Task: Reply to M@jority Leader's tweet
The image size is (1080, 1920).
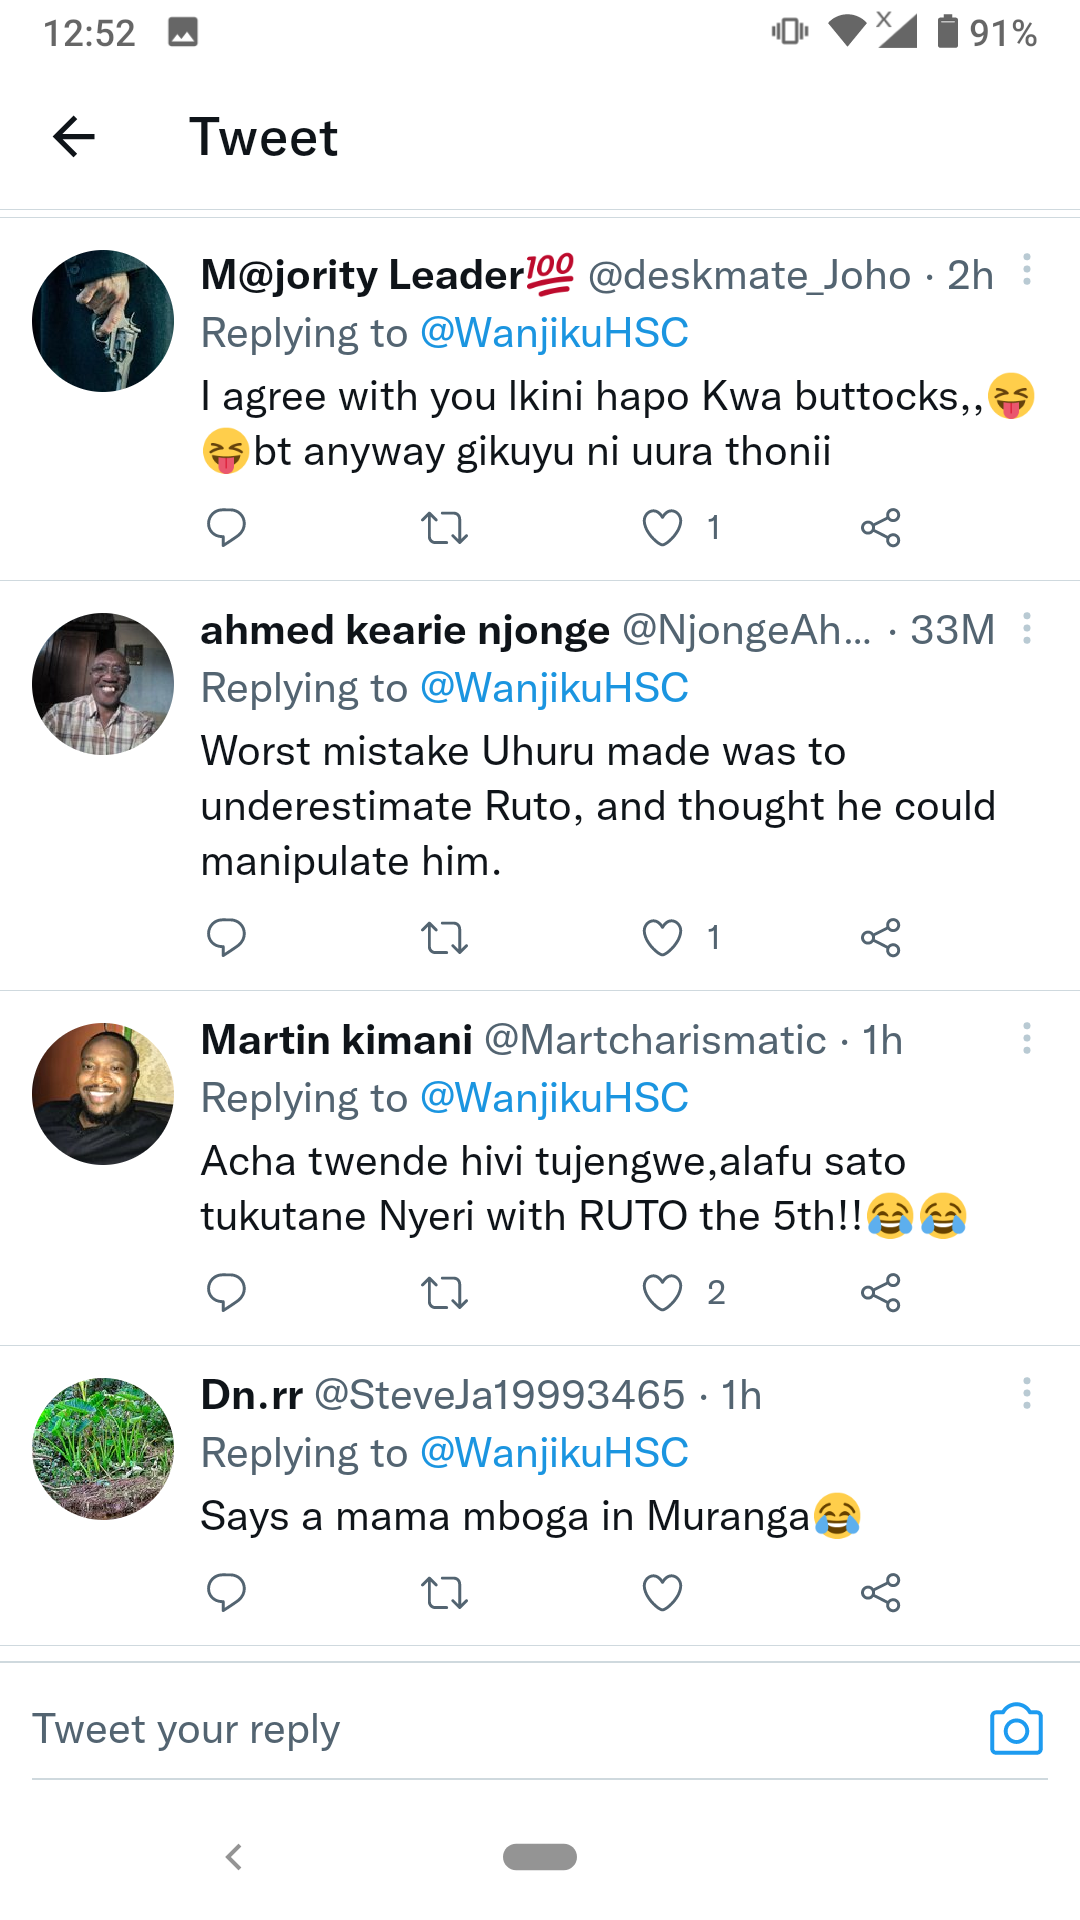Action: [226, 527]
